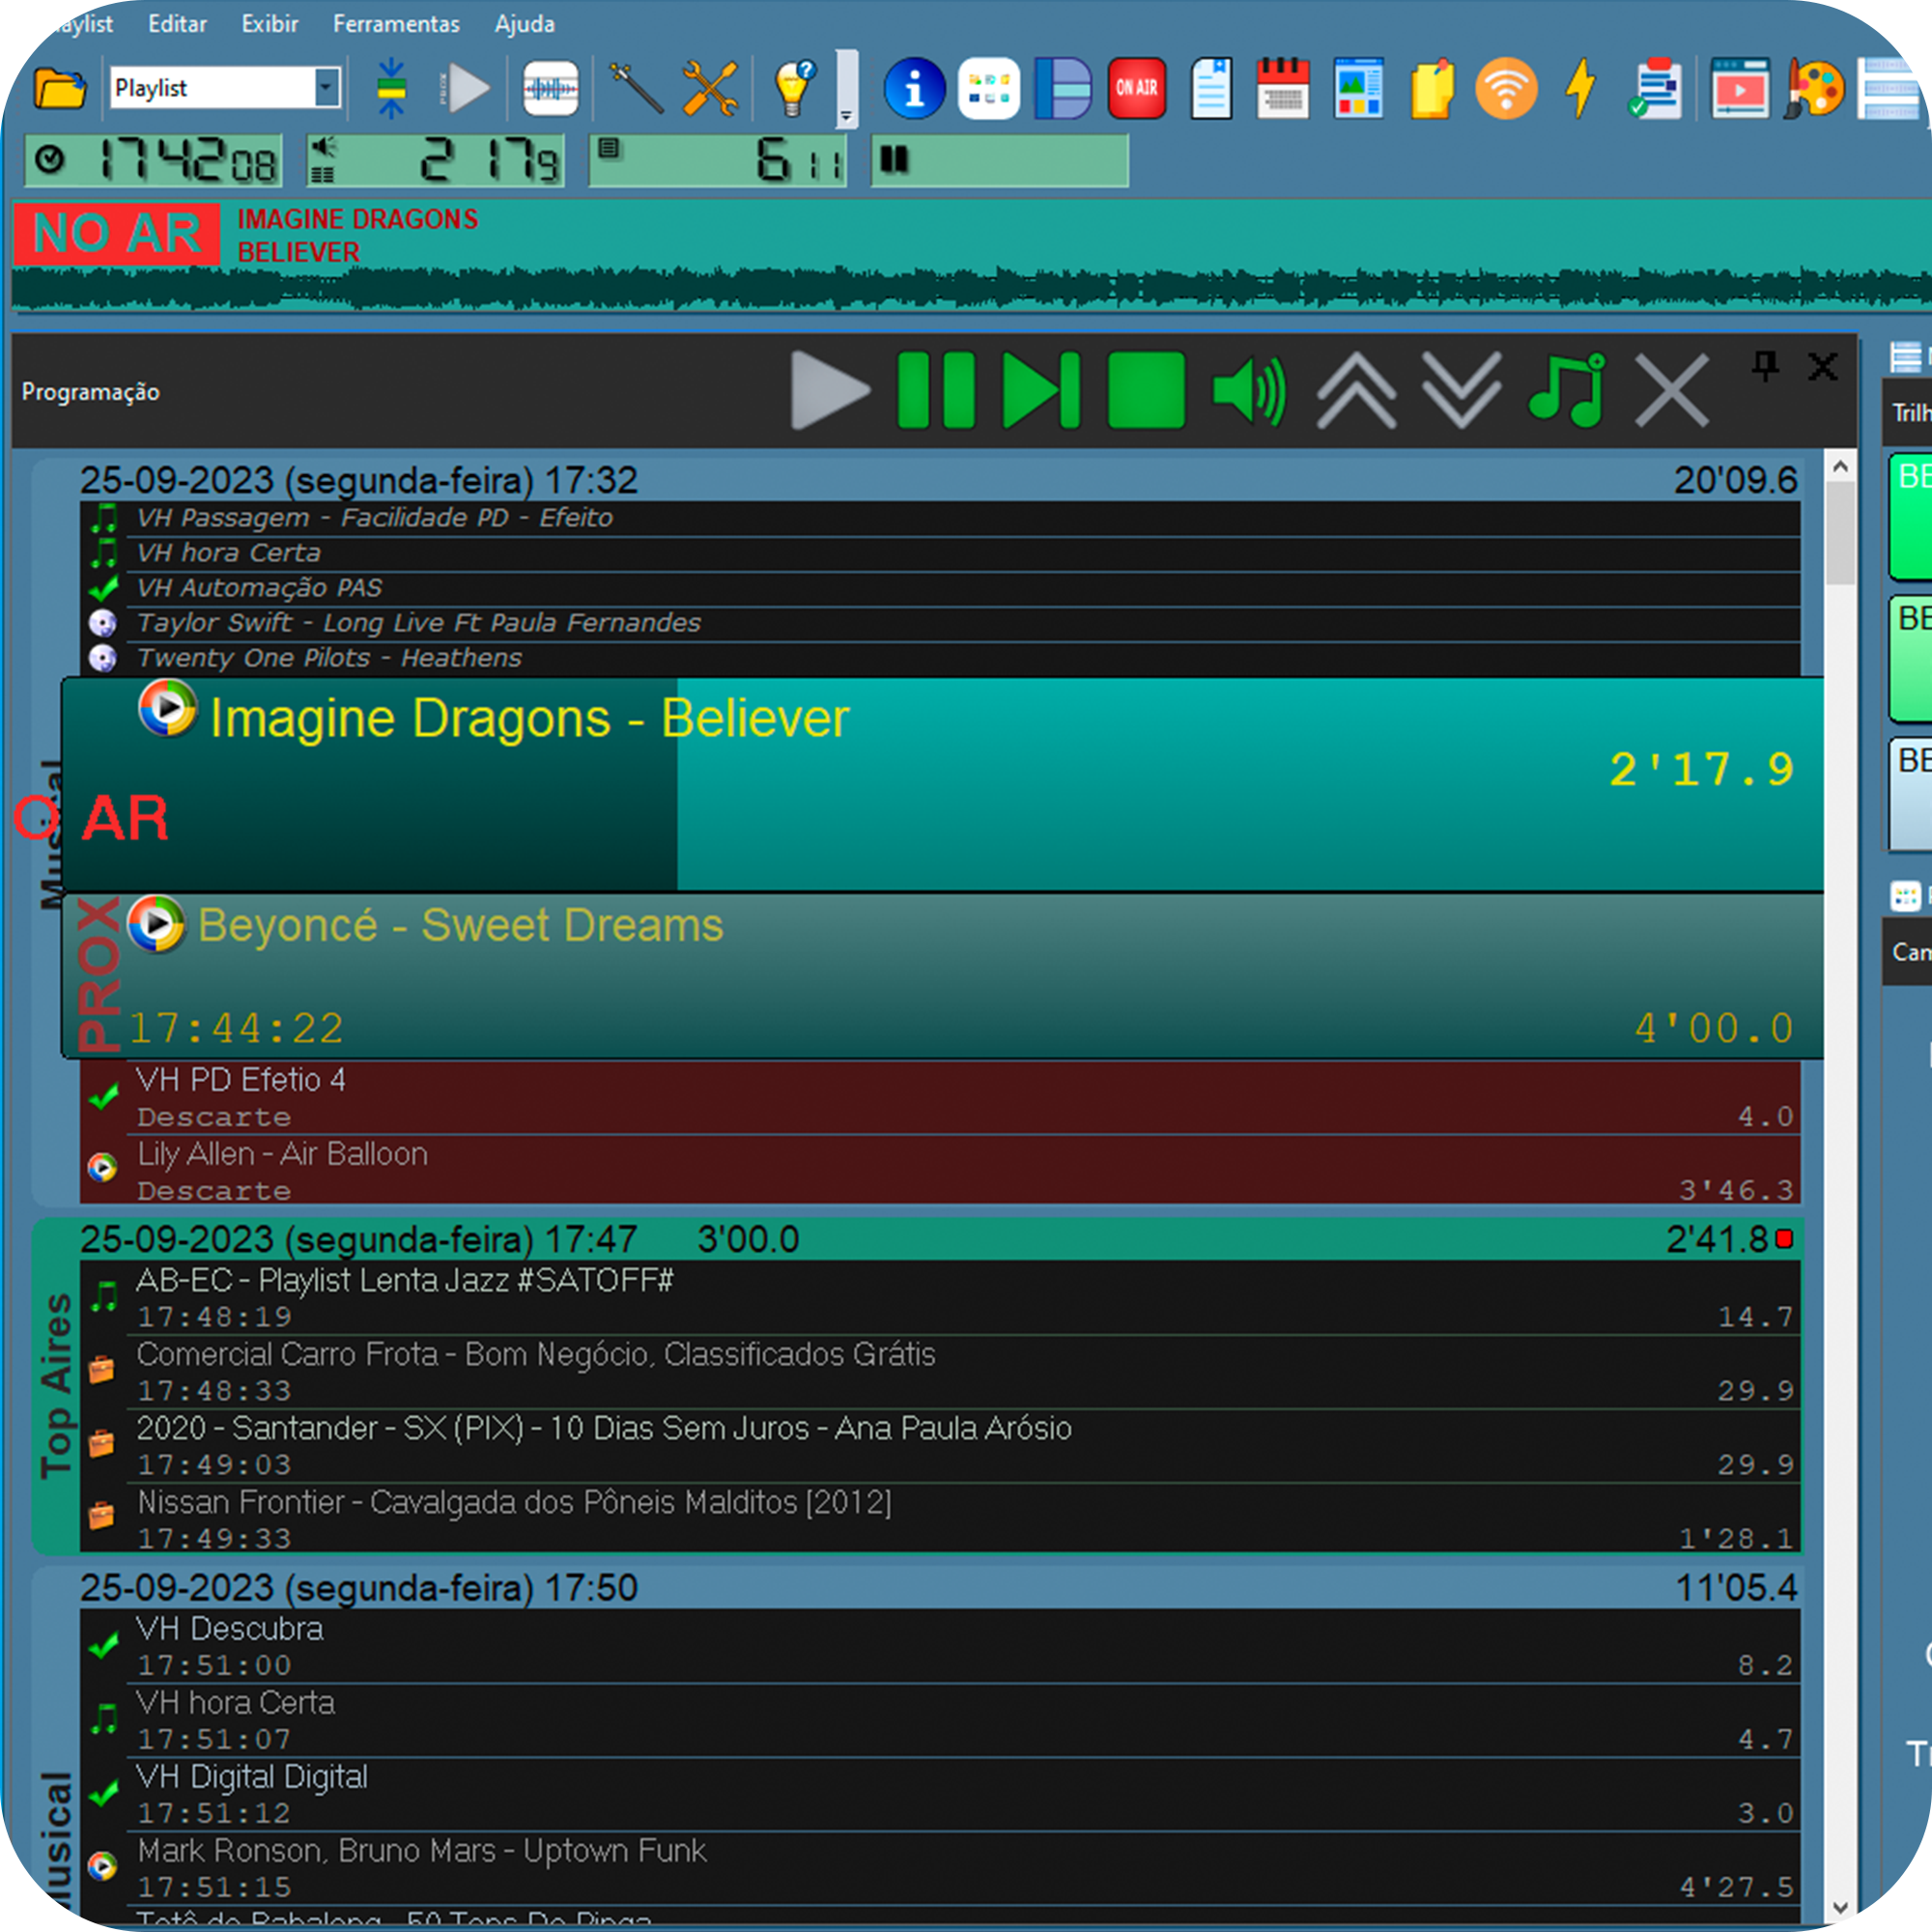Screen dimensions: 1932x1932
Task: Click the orange Wi-Fi streaming icon
Action: pos(1506,88)
